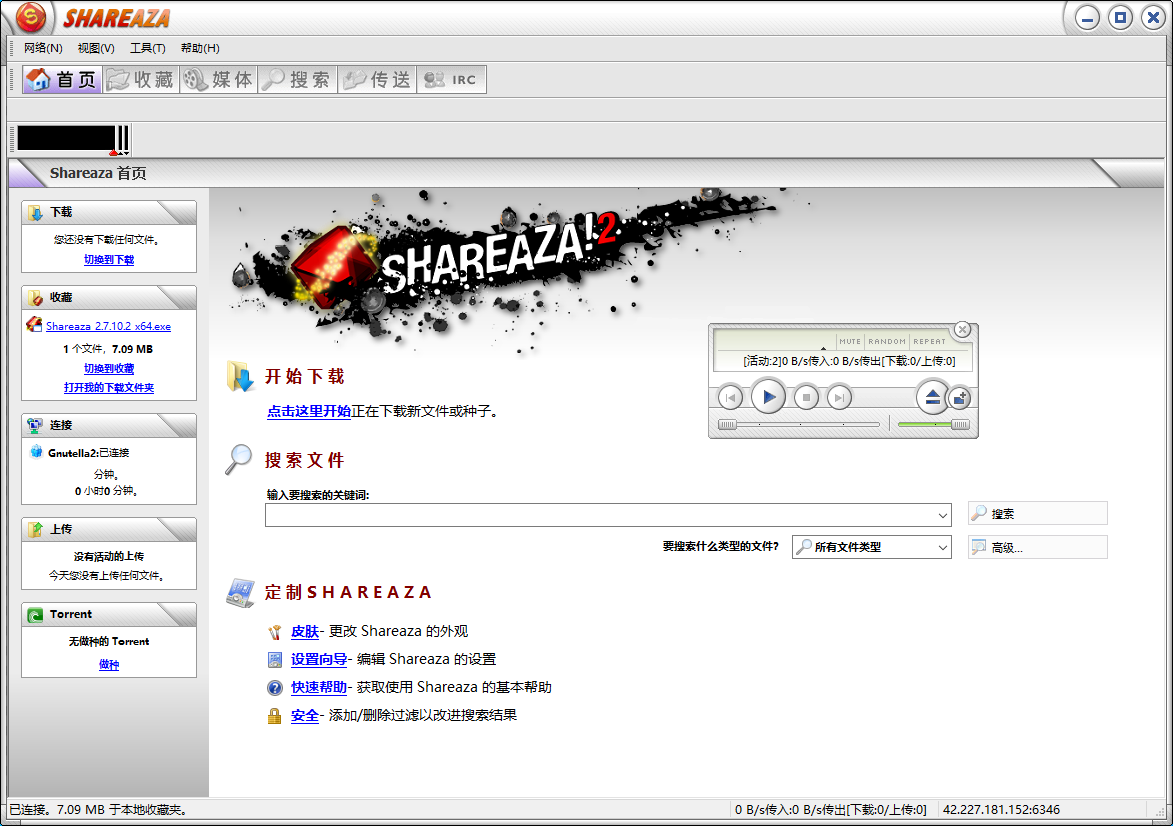Skip to the next track in the media player
The width and height of the screenshot is (1173, 826).
(x=839, y=397)
